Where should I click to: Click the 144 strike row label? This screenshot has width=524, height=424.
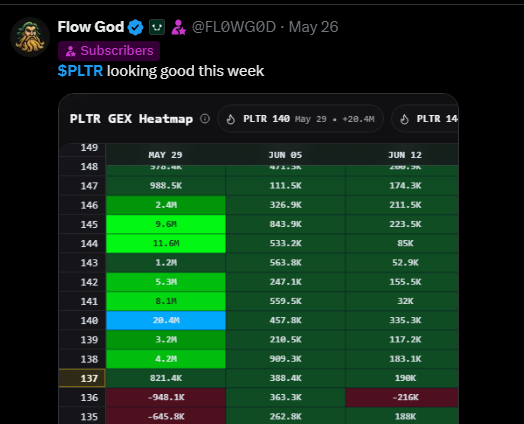82,244
